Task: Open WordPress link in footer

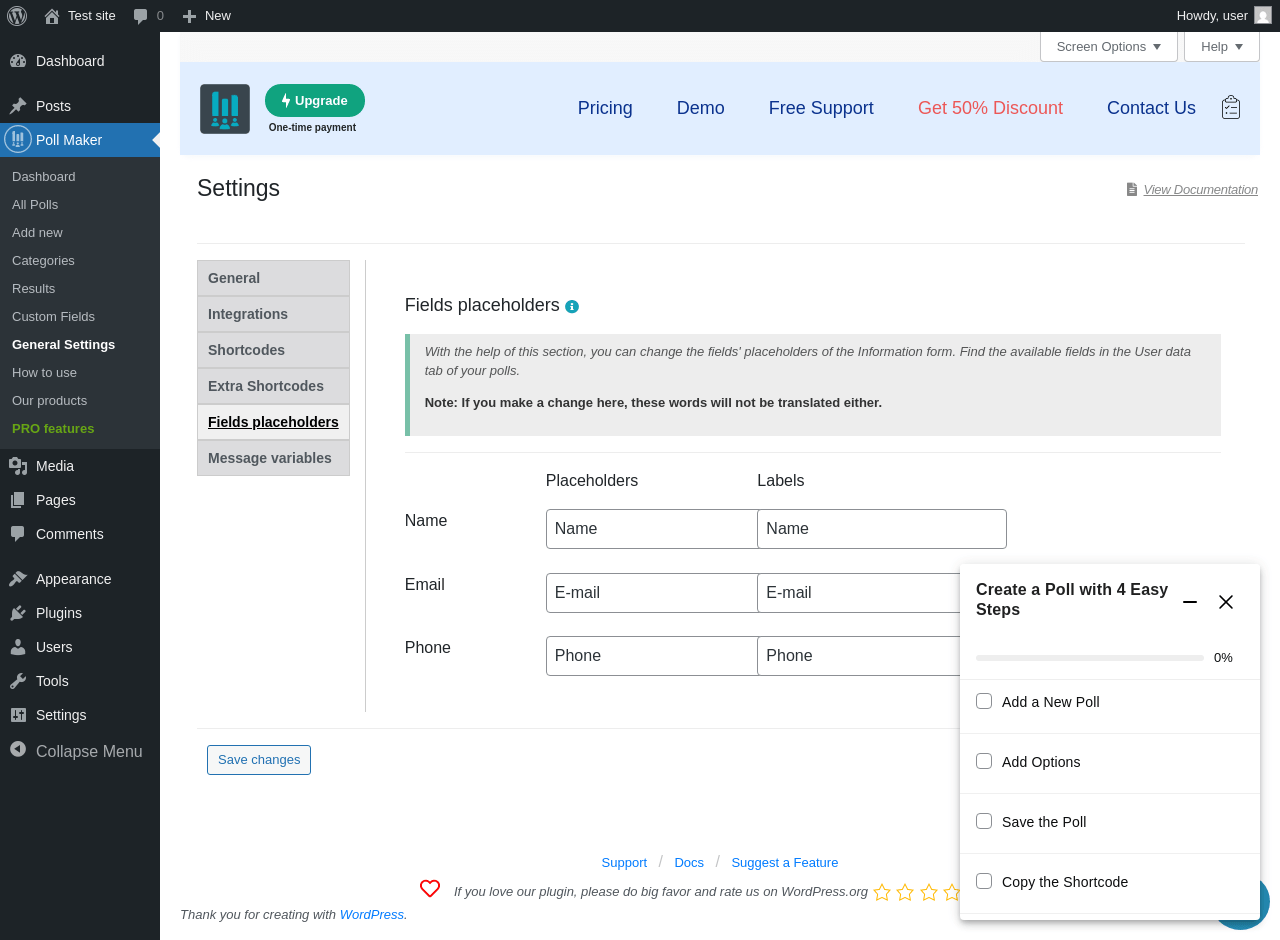Action: point(372,914)
